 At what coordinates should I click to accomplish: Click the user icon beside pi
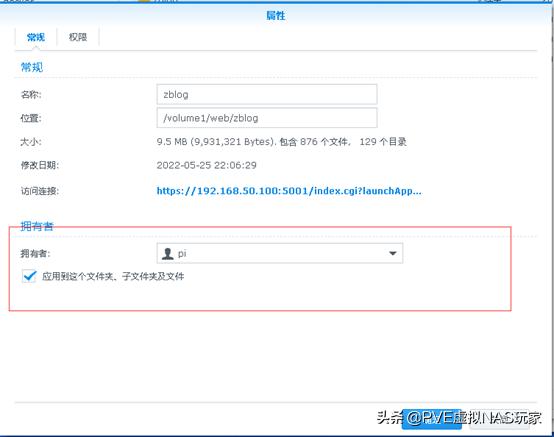[x=167, y=253]
